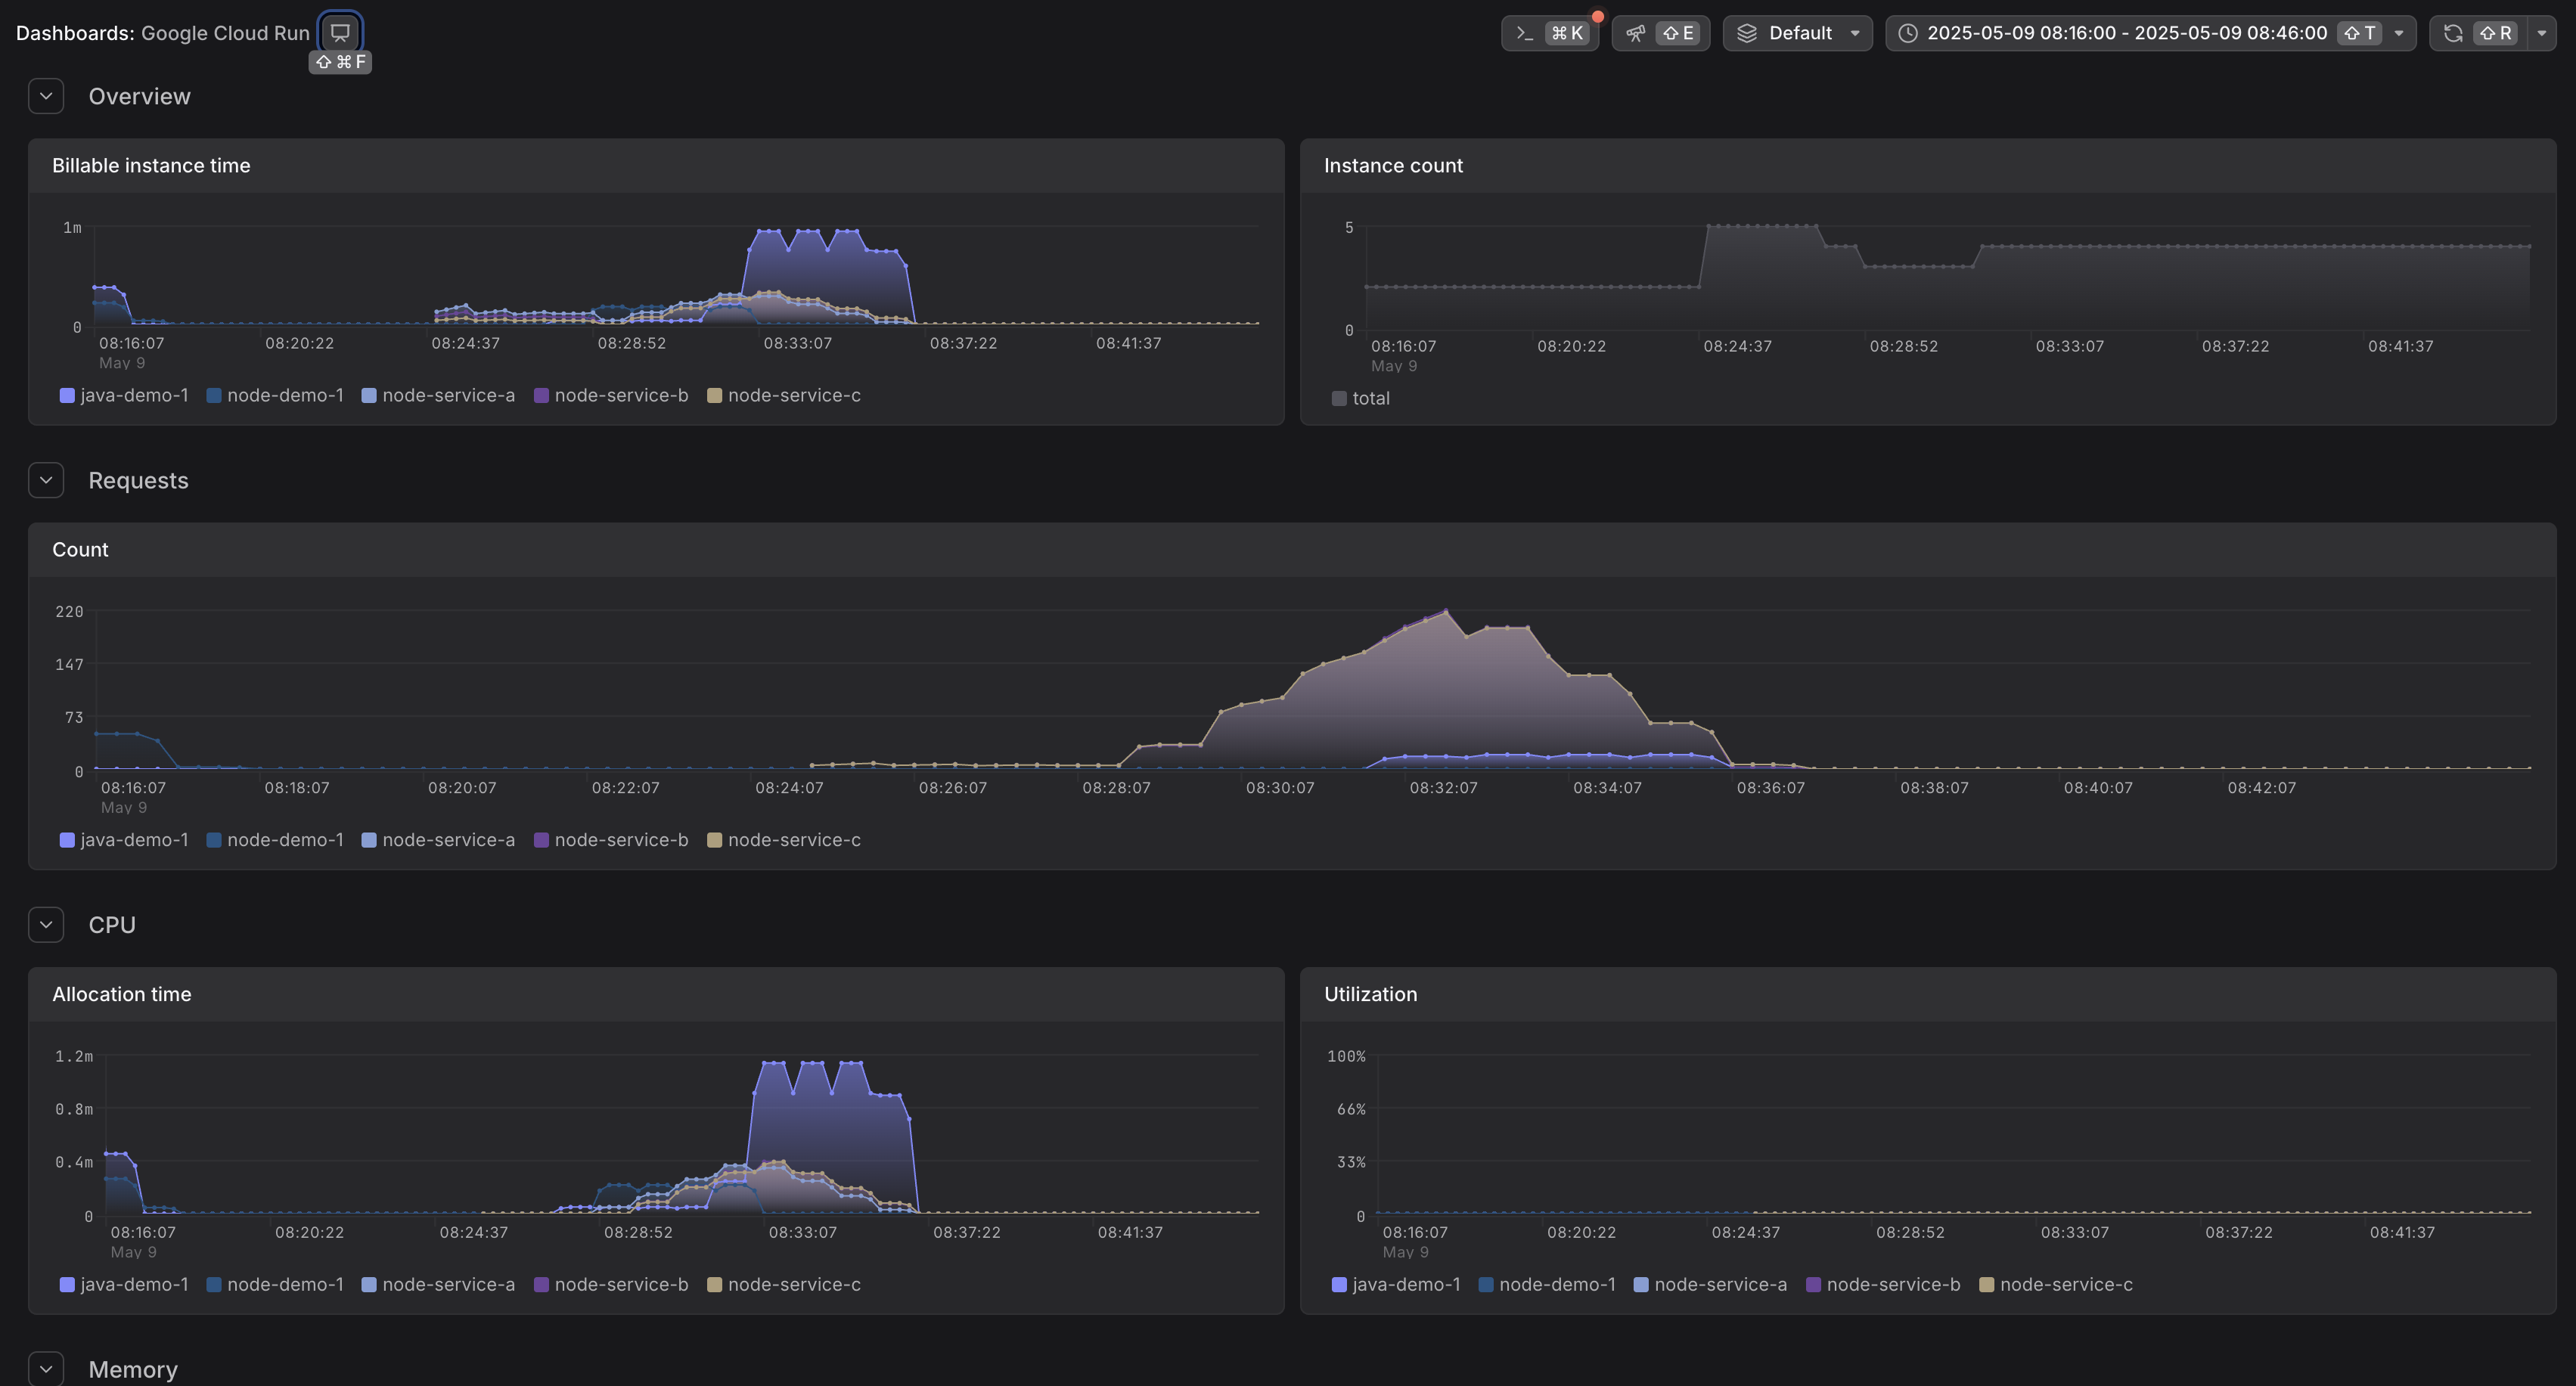Screen dimensions: 2576x1386
Task: Collapse the Overview section
Action: 46,96
